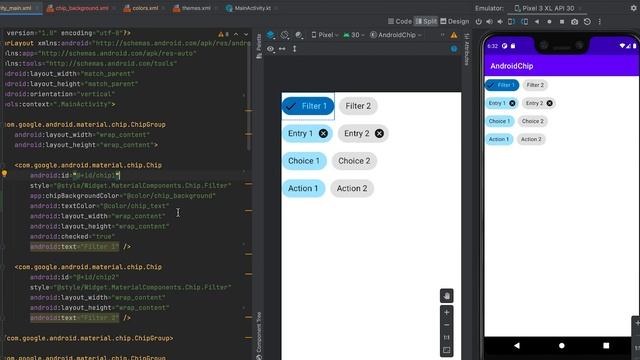Tap emulator navigation bar Home button
640x360 pixels.
coord(562,346)
